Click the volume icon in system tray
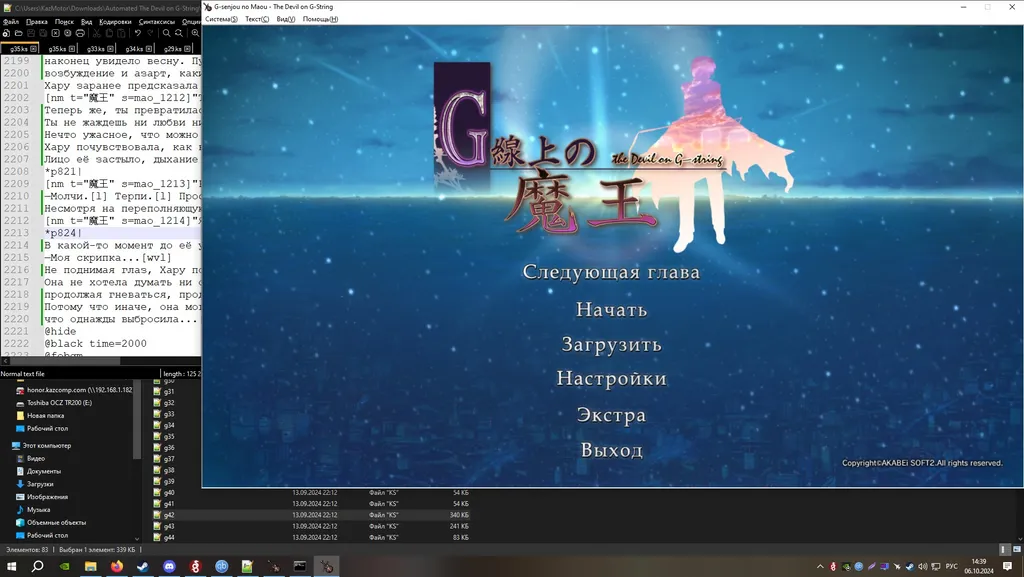The width and height of the screenshot is (1024, 577). [x=923, y=567]
